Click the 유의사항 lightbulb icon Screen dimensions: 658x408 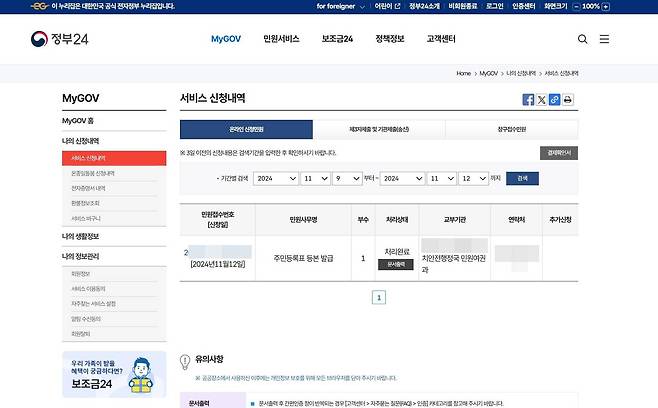185,361
